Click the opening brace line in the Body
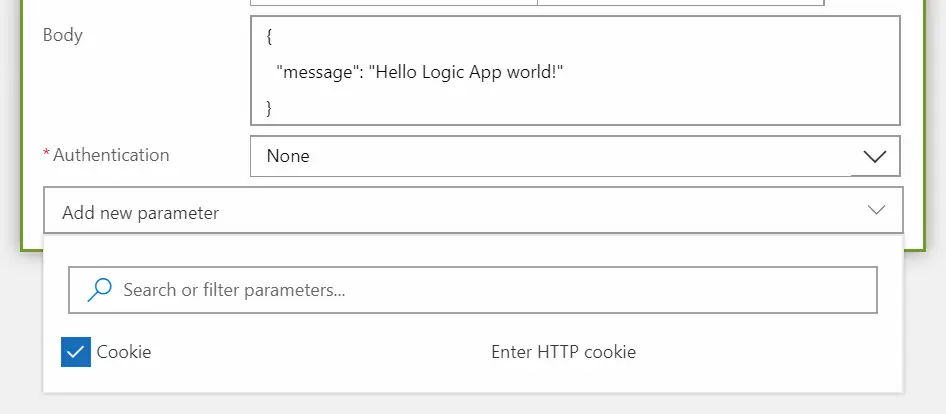This screenshot has width=946, height=414. click(269, 37)
